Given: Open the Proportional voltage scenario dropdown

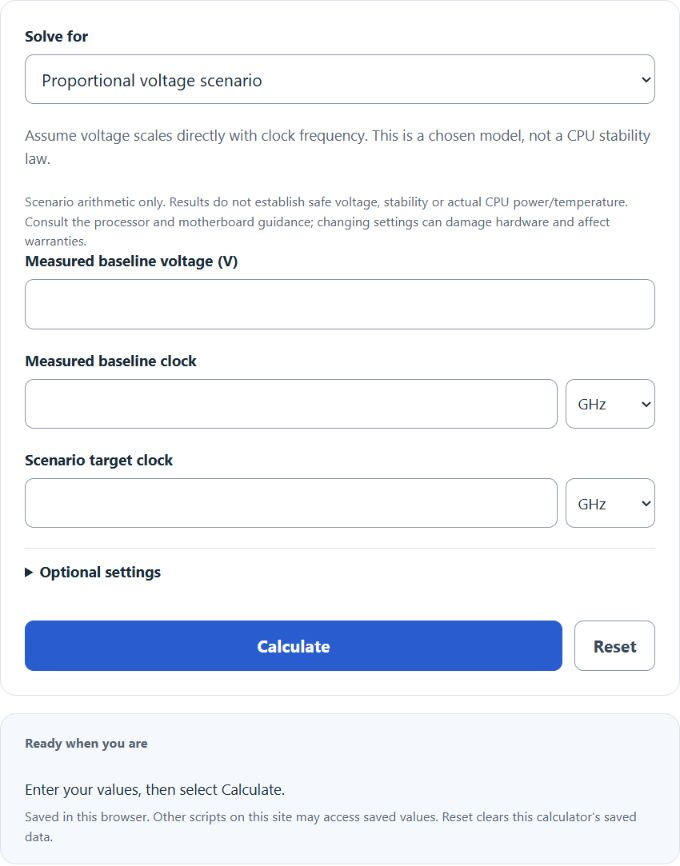Looking at the screenshot, I should pos(340,79).
